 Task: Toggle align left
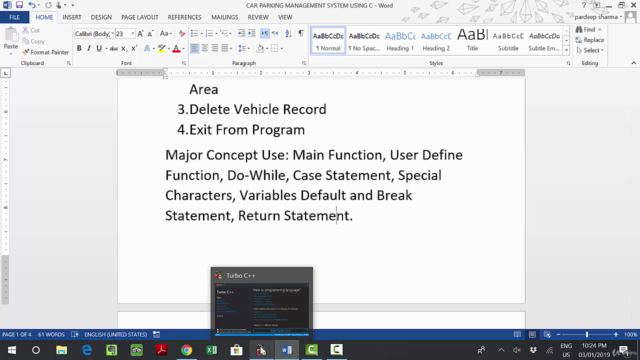[195, 49]
